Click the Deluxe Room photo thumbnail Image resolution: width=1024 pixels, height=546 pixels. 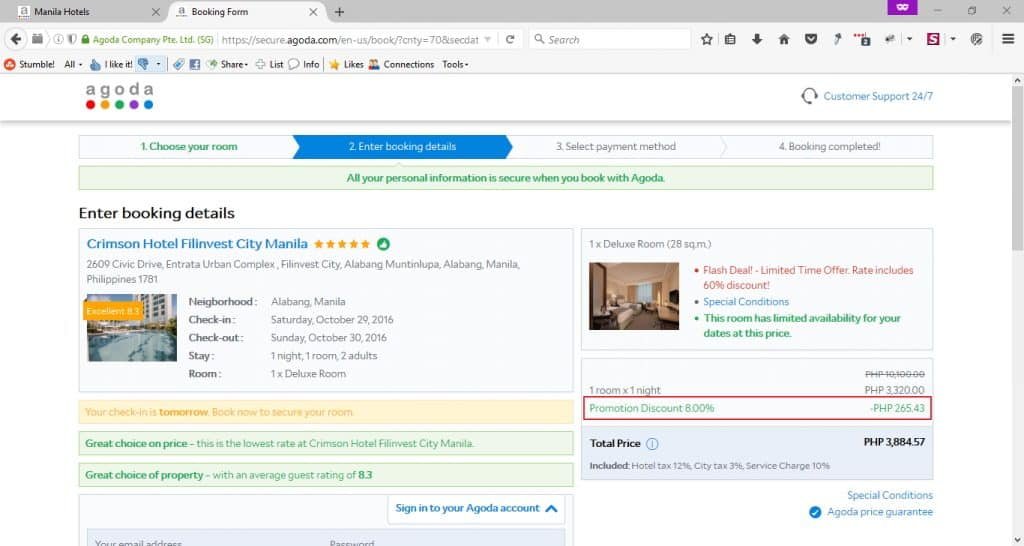coord(634,296)
